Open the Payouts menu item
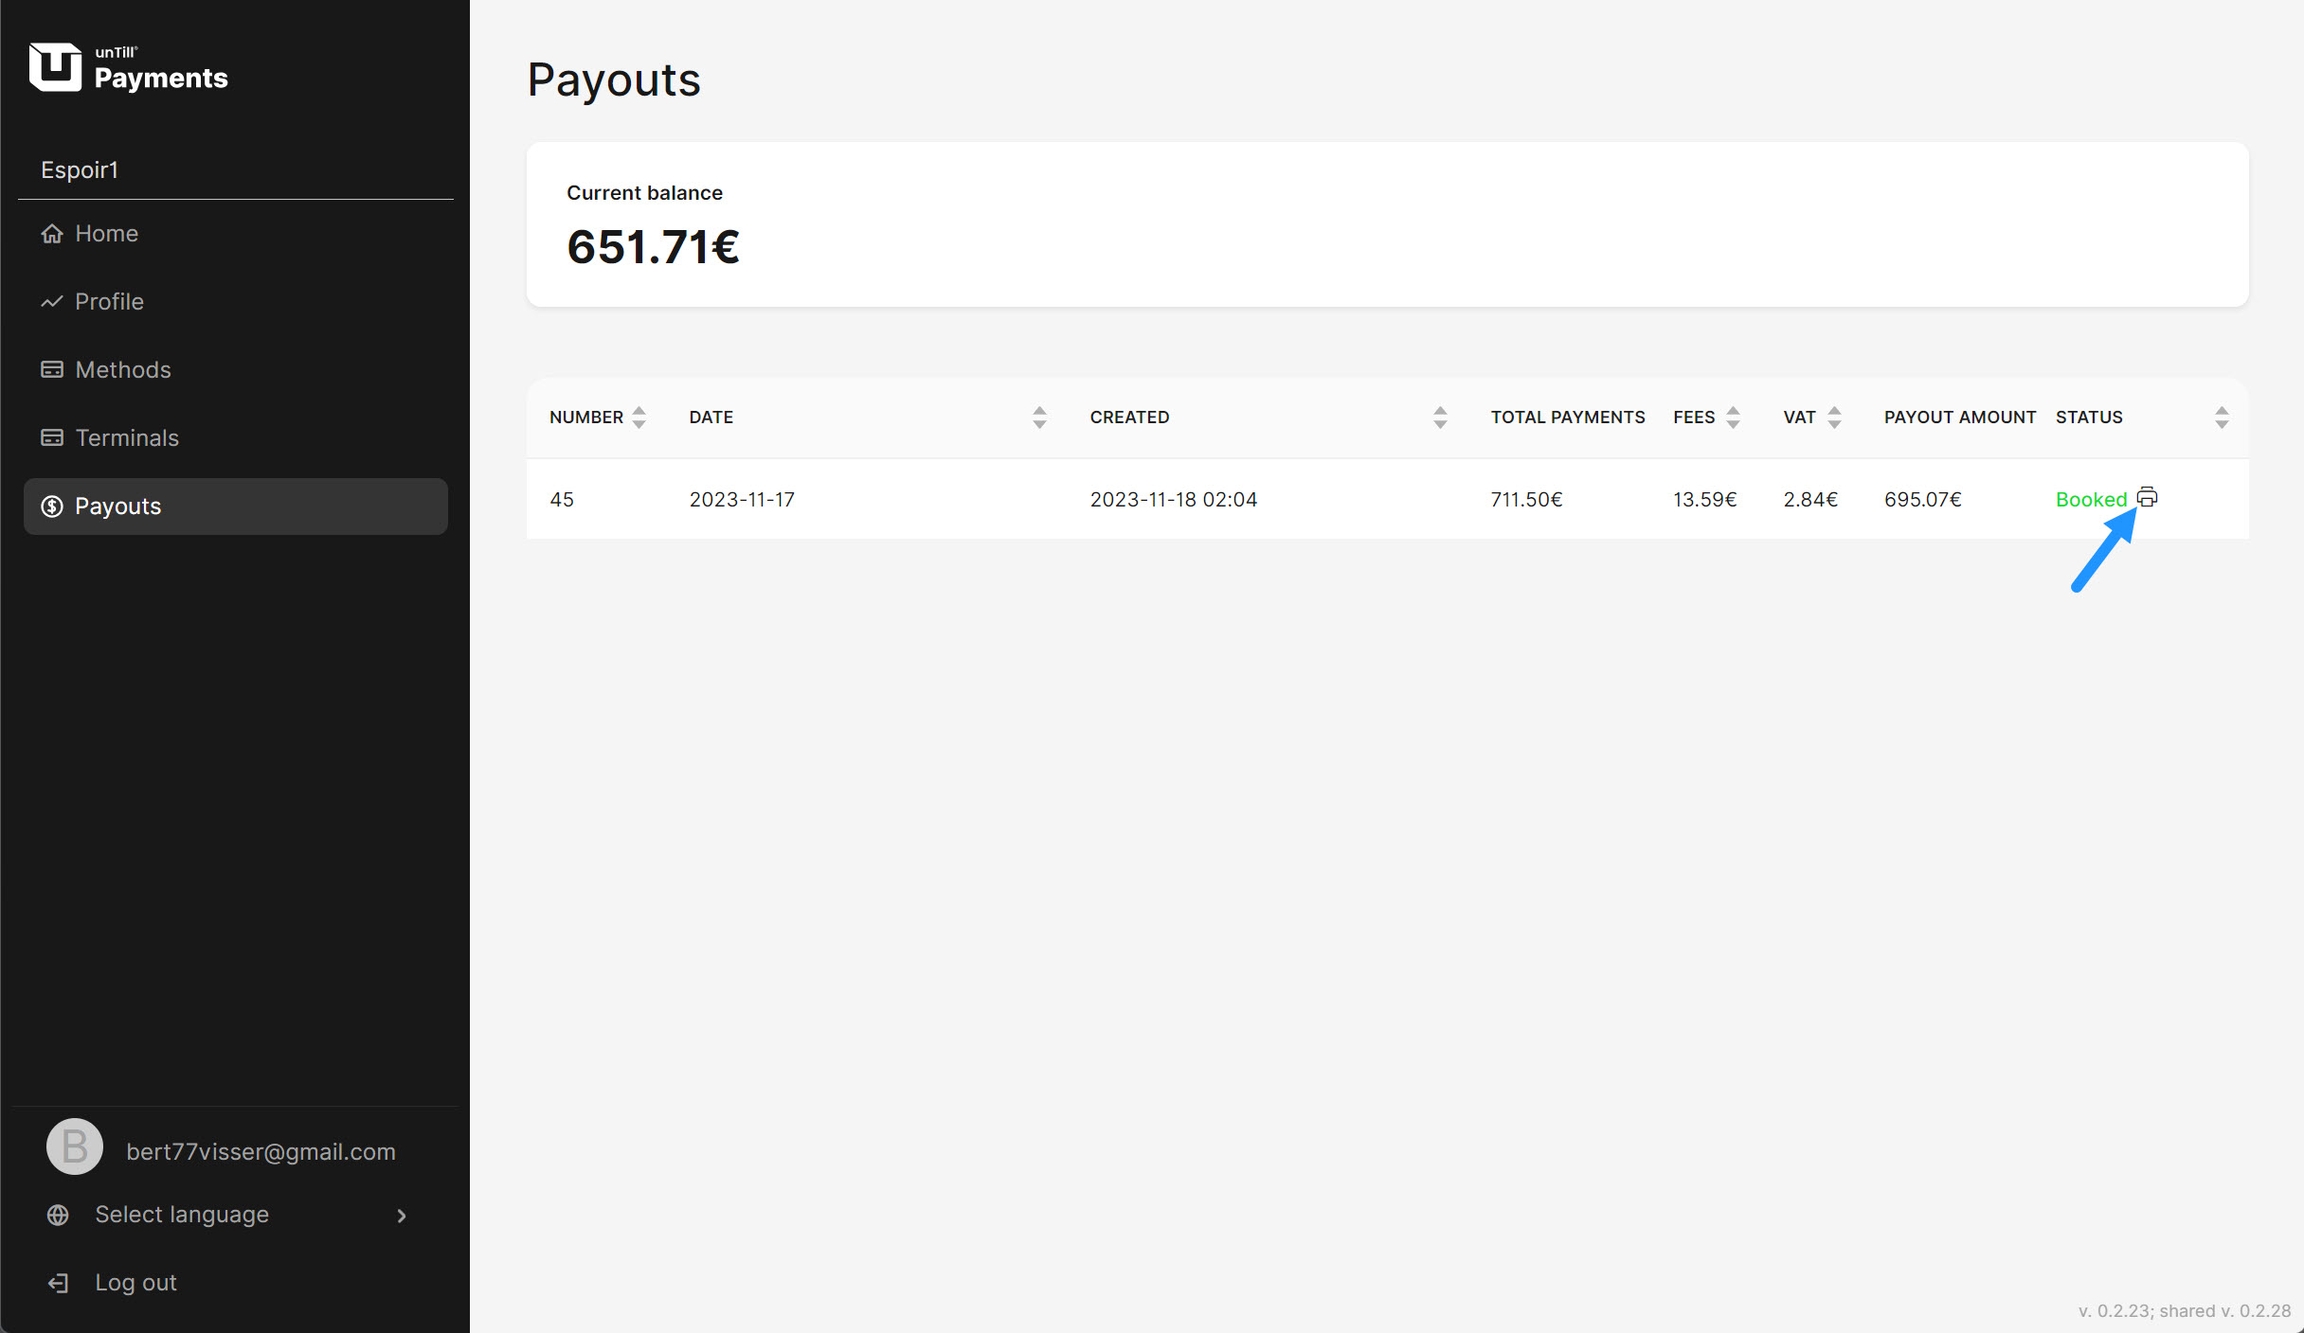This screenshot has width=2304, height=1333. pos(235,506)
